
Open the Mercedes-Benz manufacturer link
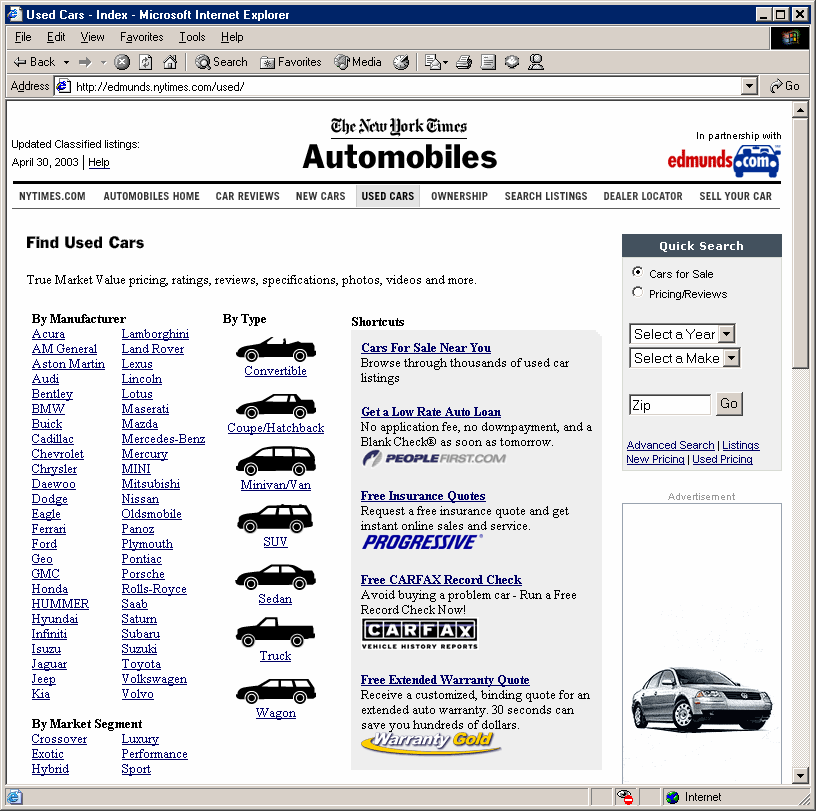tap(163, 439)
